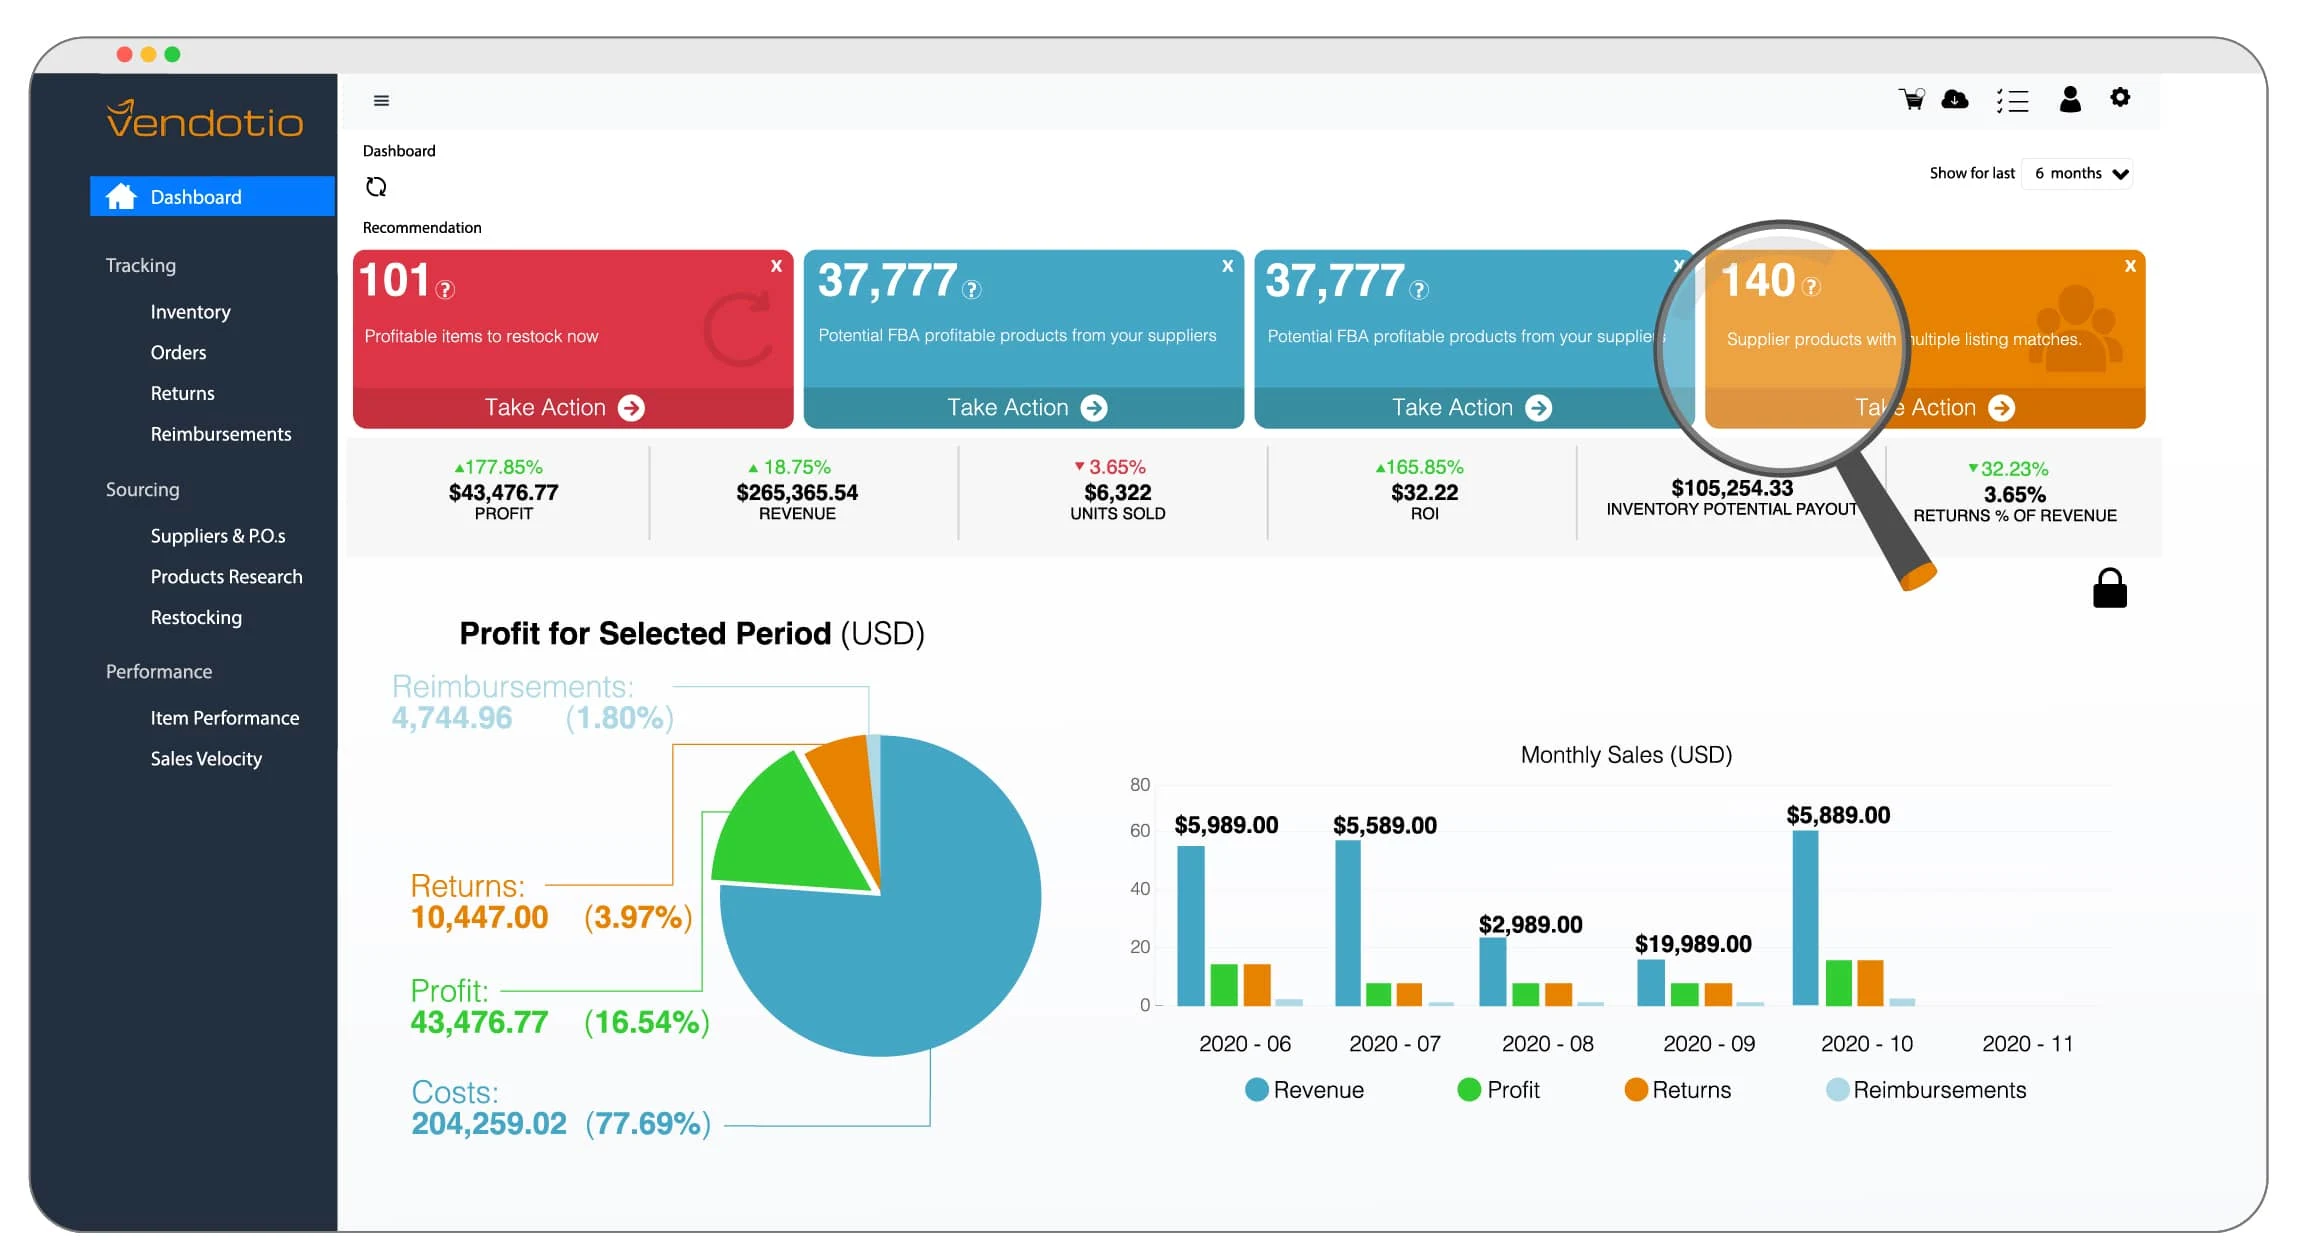Click the Performance section heading

point(159,672)
